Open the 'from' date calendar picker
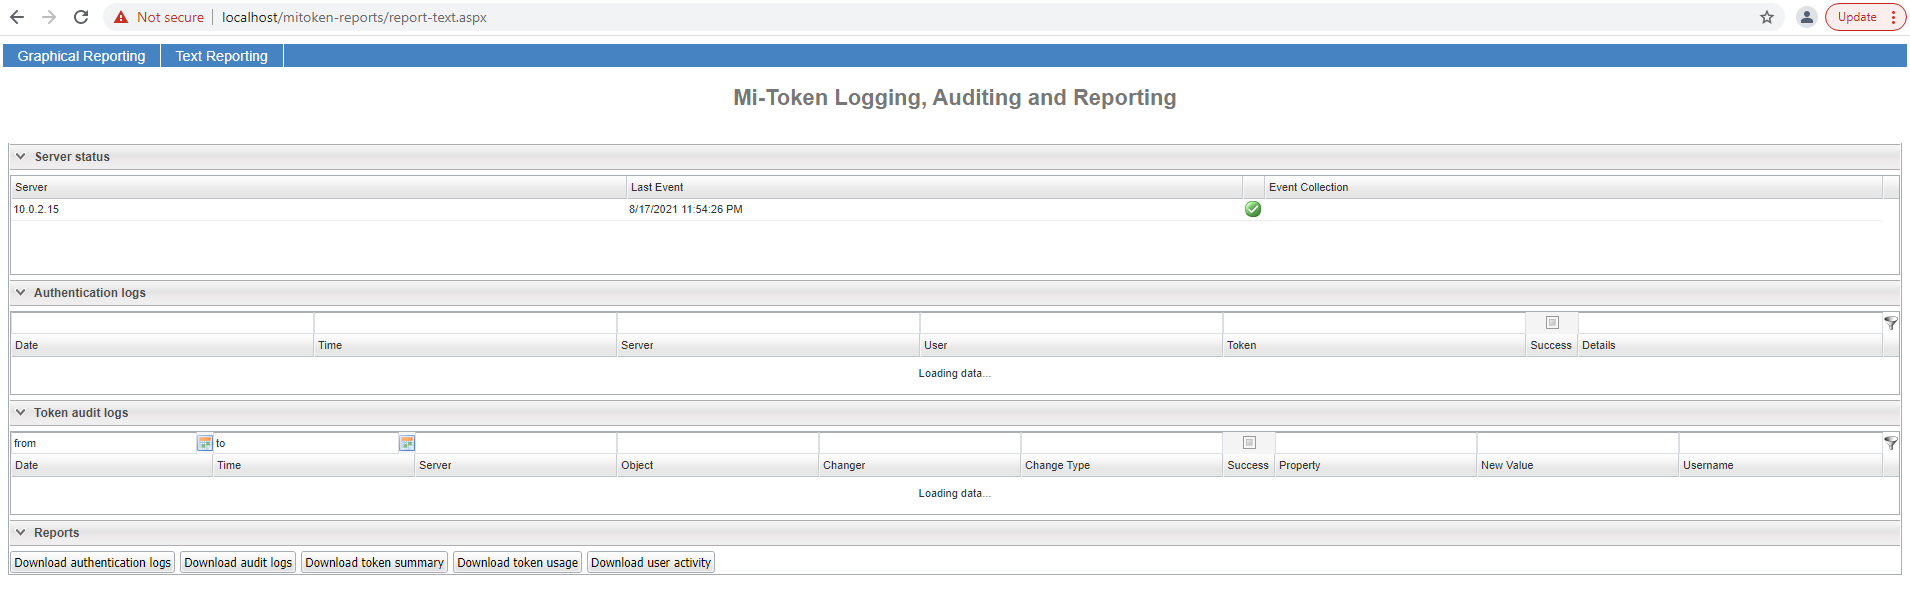The width and height of the screenshot is (1910, 605). pos(205,443)
